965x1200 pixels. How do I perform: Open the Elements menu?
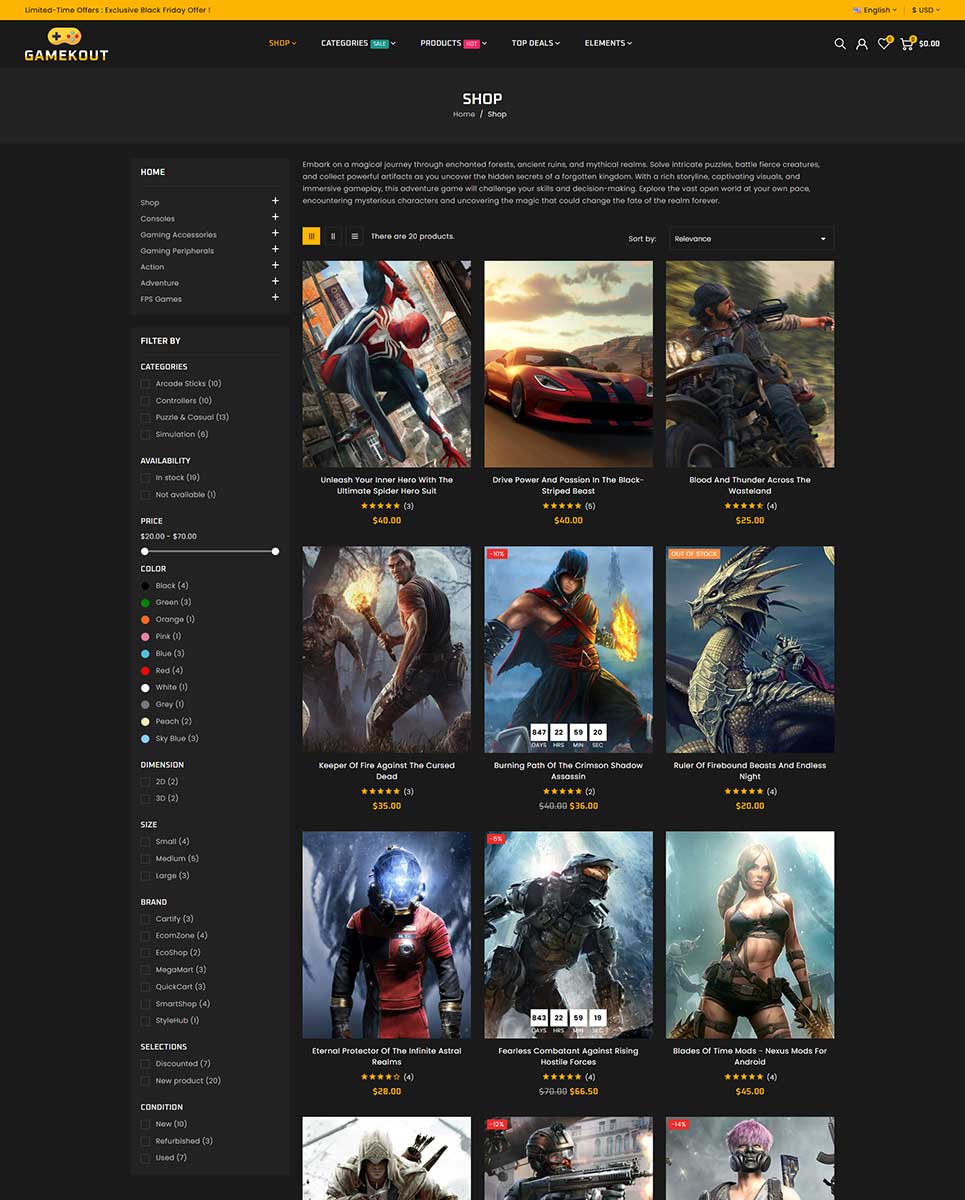click(x=608, y=43)
